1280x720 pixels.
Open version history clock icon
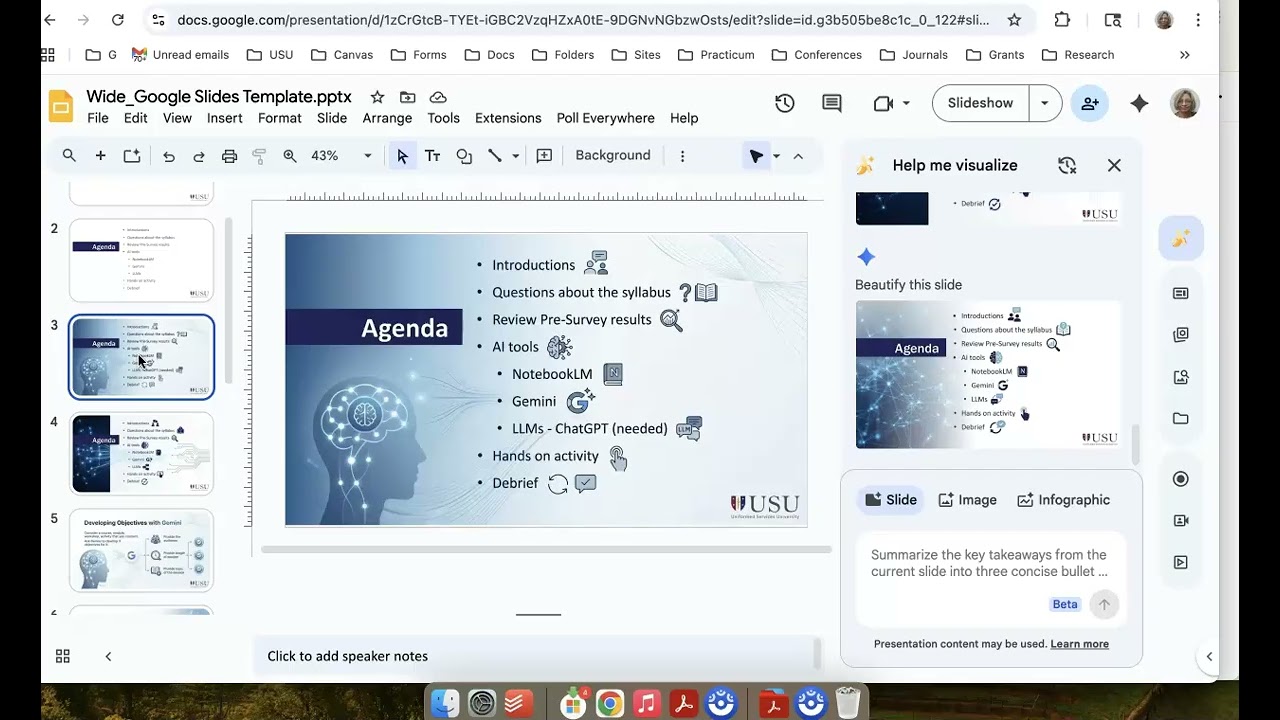tap(785, 103)
